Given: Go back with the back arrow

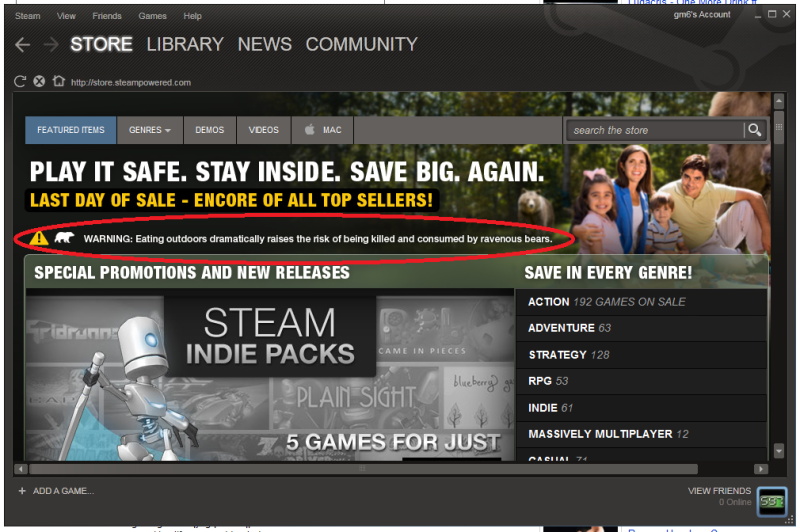Looking at the screenshot, I should [23, 45].
